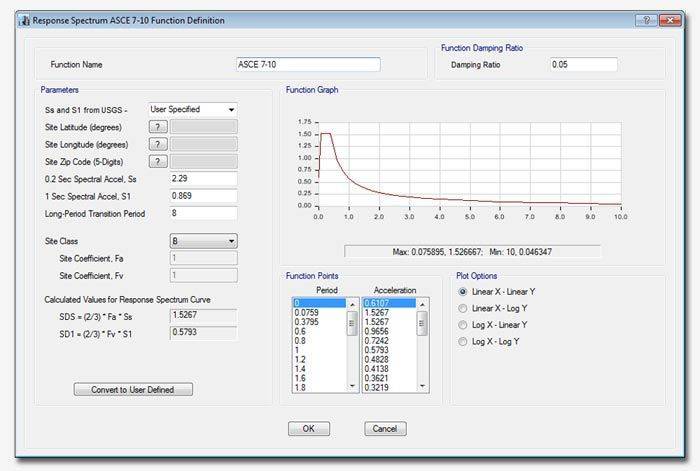
Task: Select period value 1.4
Action: (x=320, y=369)
